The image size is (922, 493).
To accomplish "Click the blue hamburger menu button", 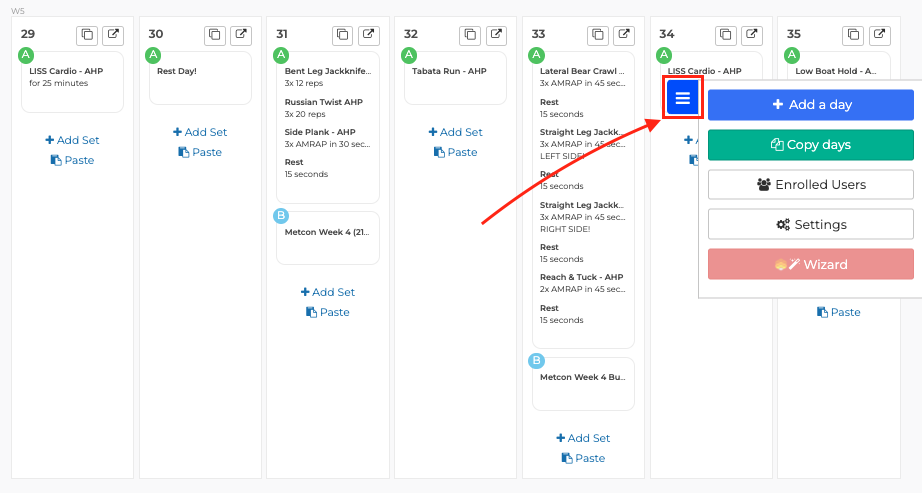I will tap(683, 98).
